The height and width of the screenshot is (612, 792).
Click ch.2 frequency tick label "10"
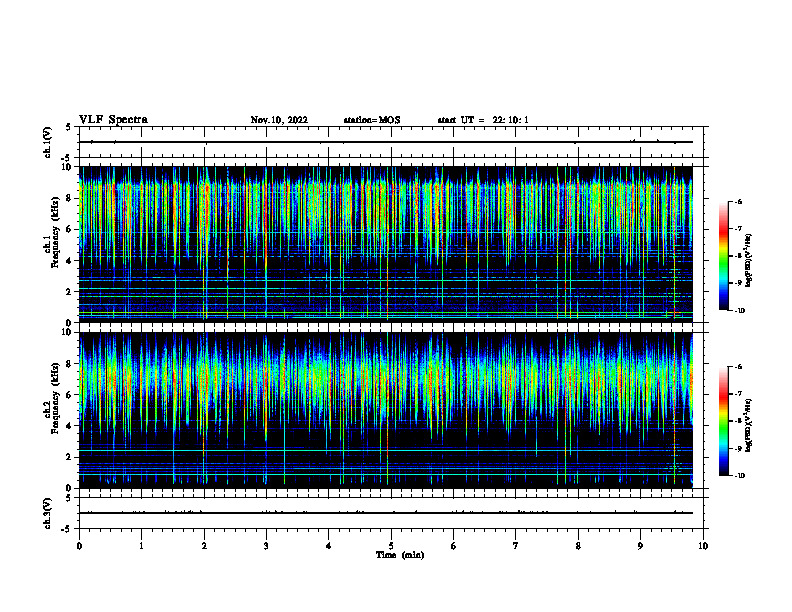point(69,333)
